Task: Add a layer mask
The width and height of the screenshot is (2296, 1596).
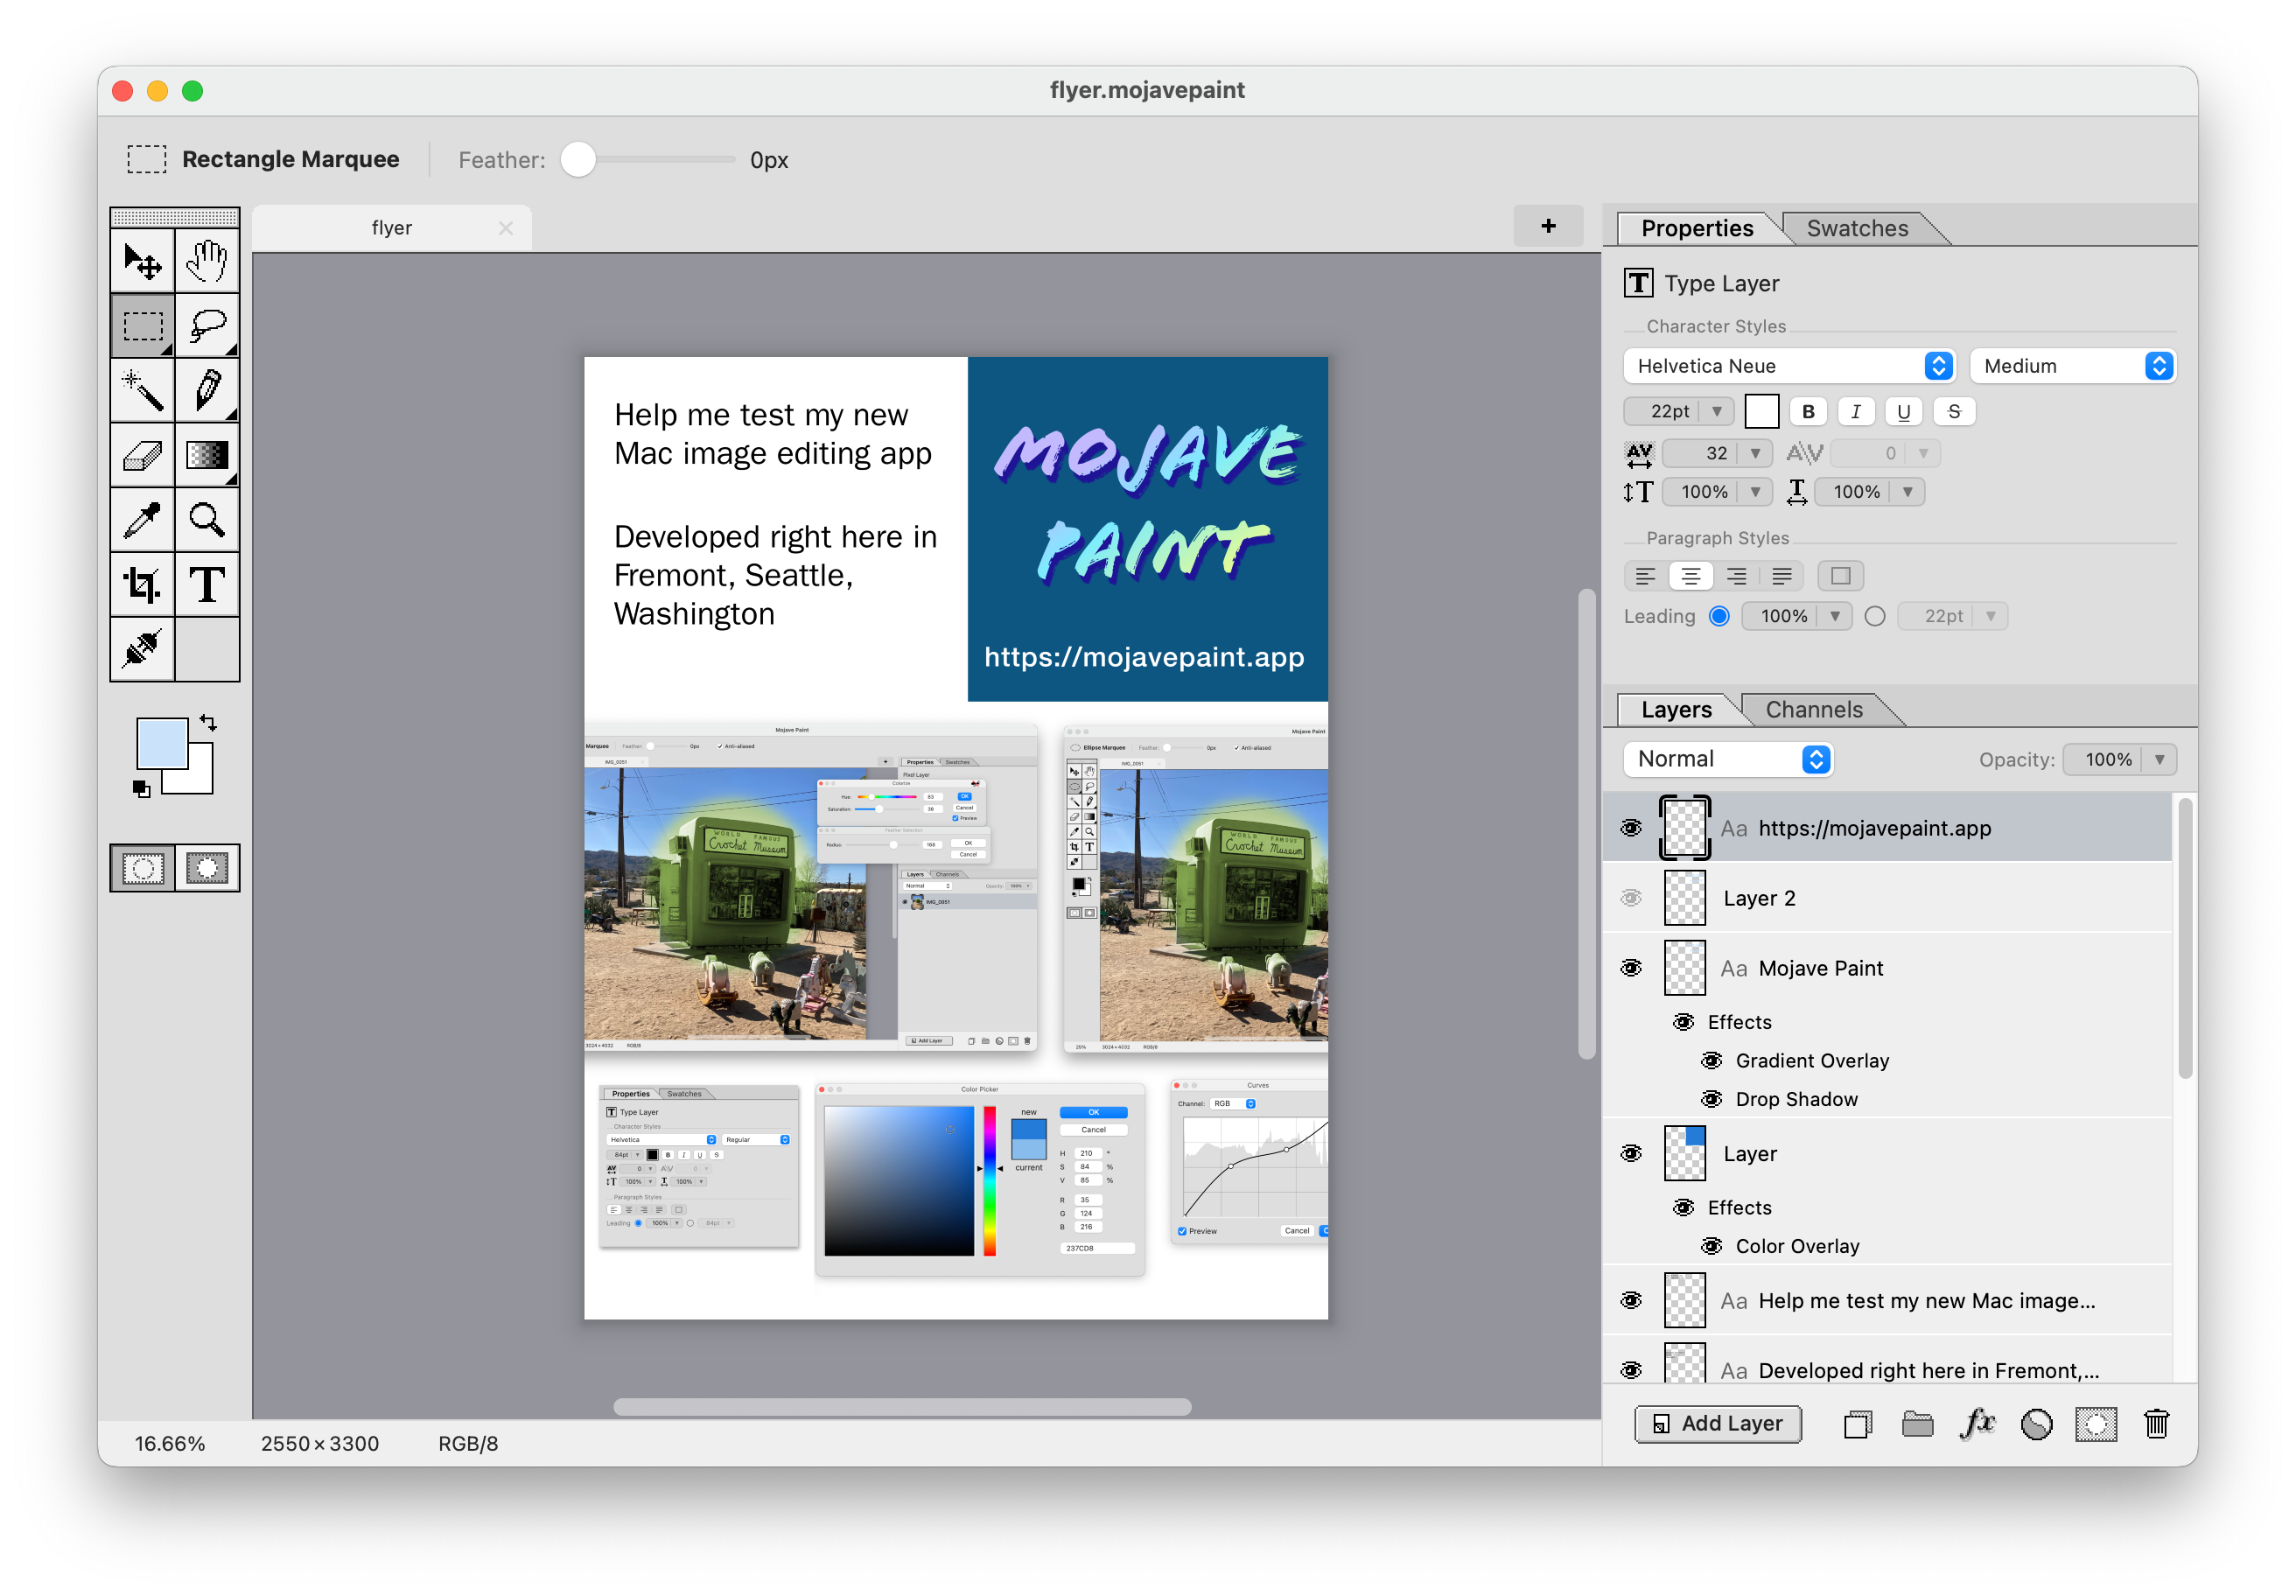Action: [2096, 1424]
